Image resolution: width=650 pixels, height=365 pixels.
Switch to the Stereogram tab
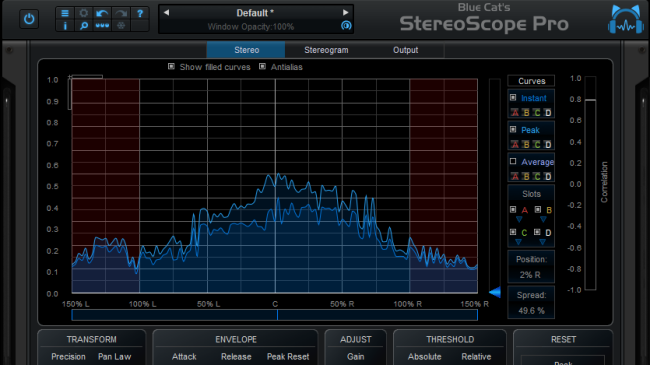(x=326, y=50)
